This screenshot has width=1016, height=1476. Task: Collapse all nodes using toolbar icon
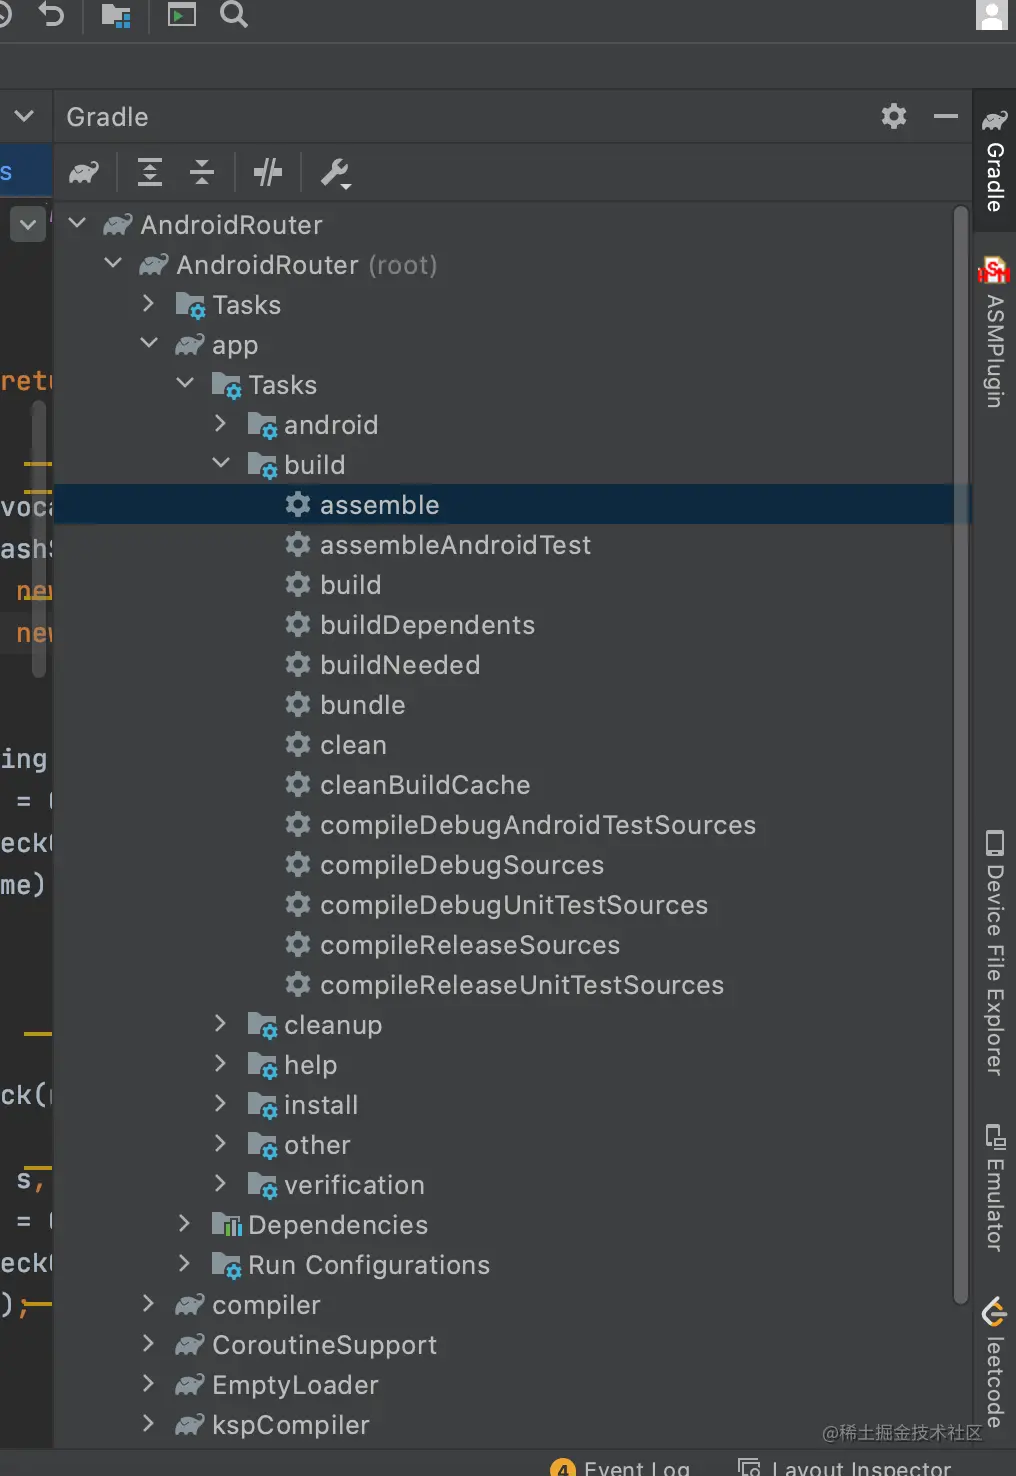click(201, 172)
